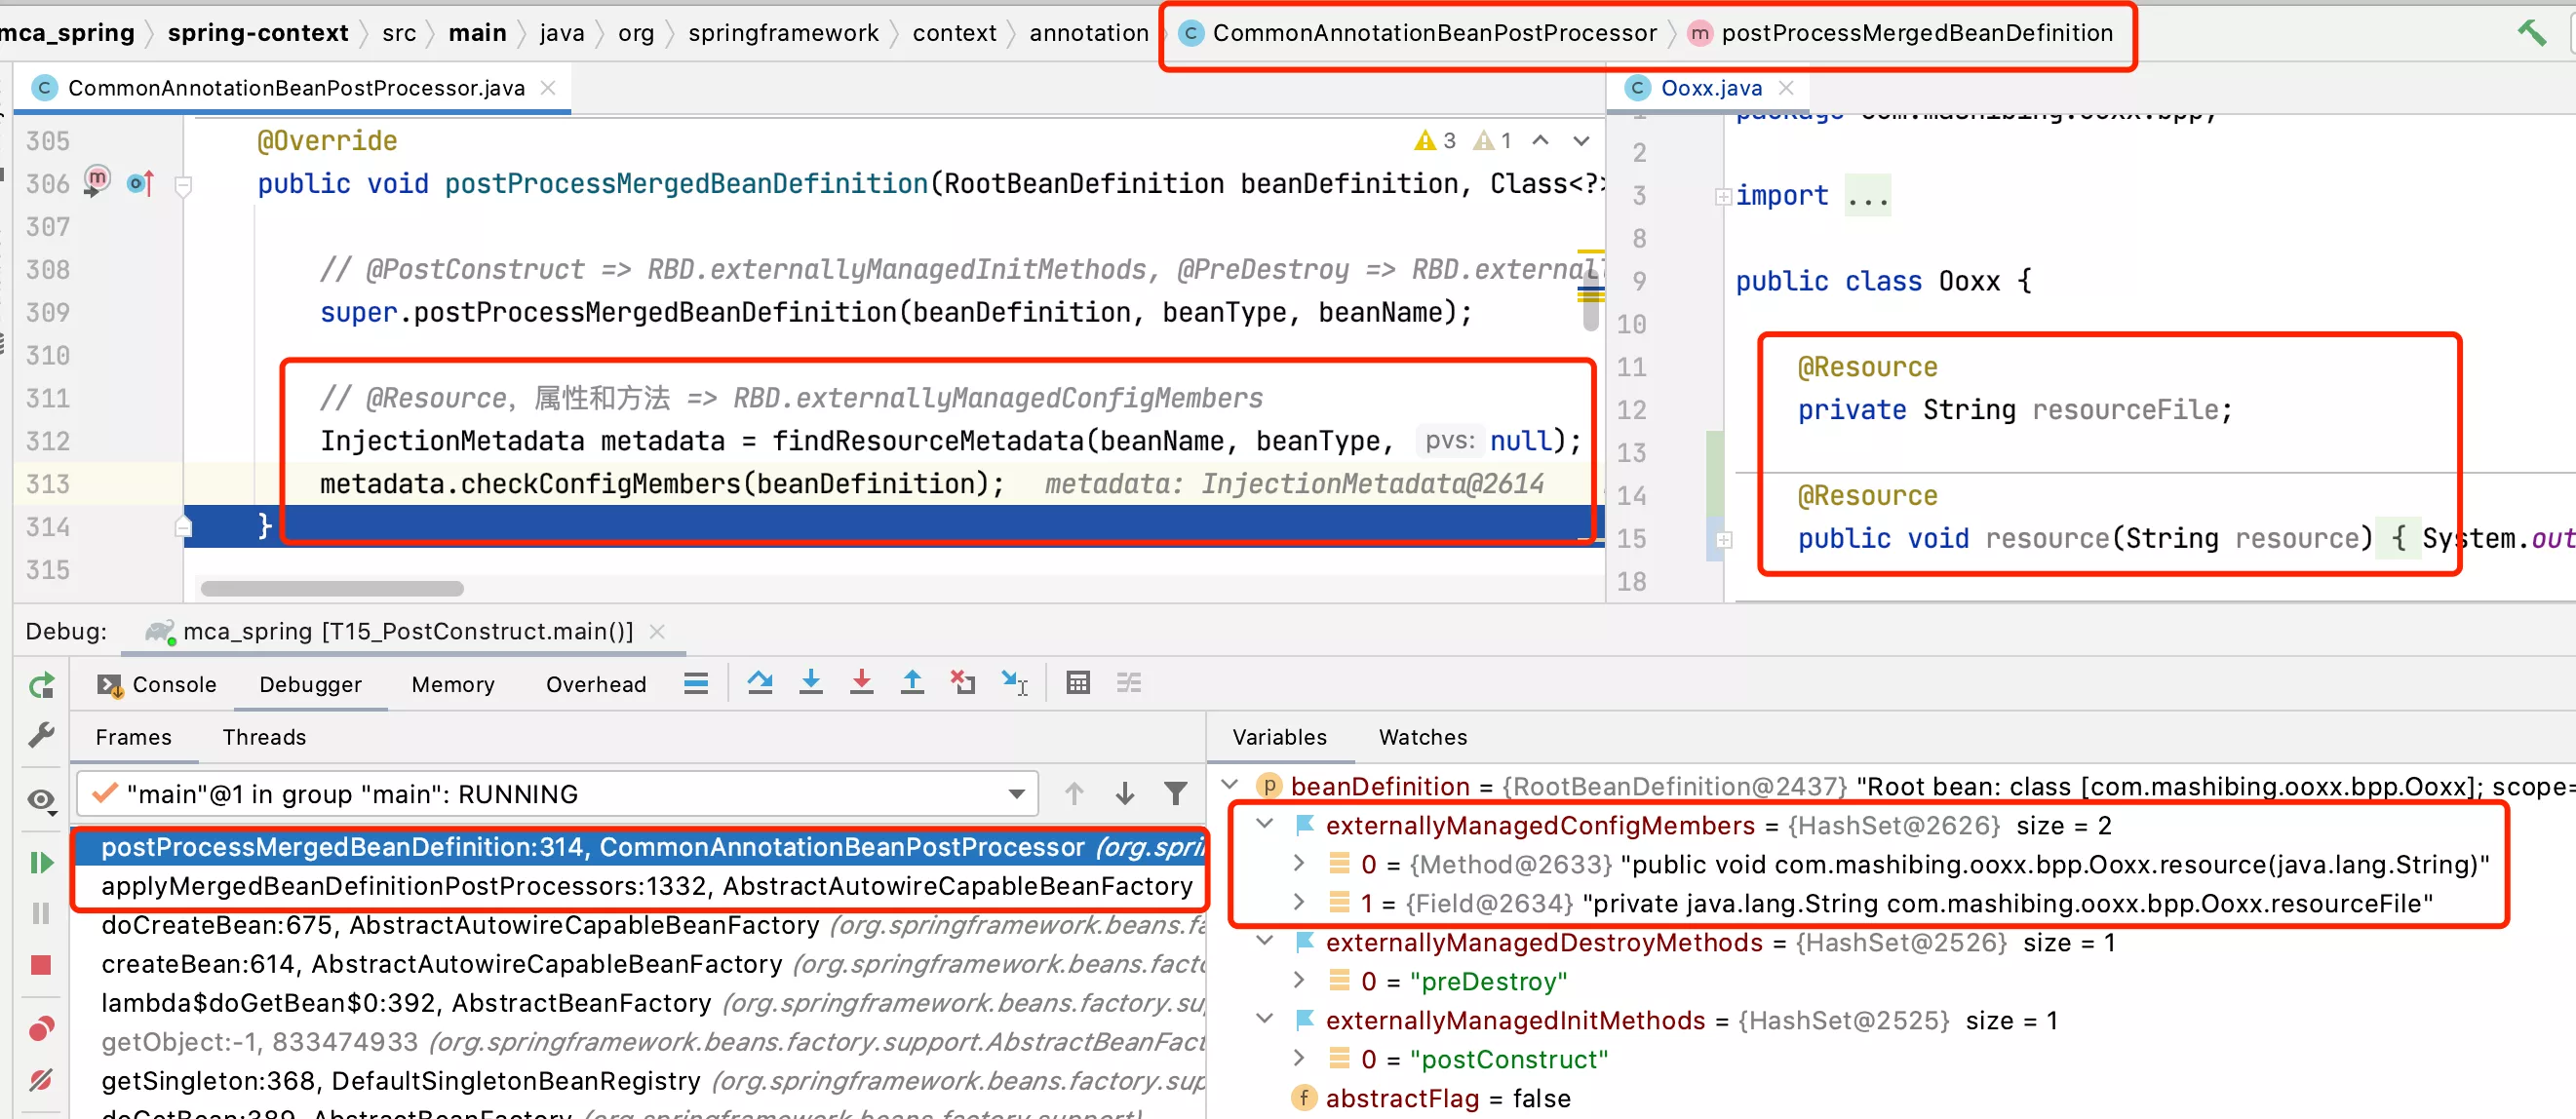Click the spring-context breadcrumb

(258, 33)
